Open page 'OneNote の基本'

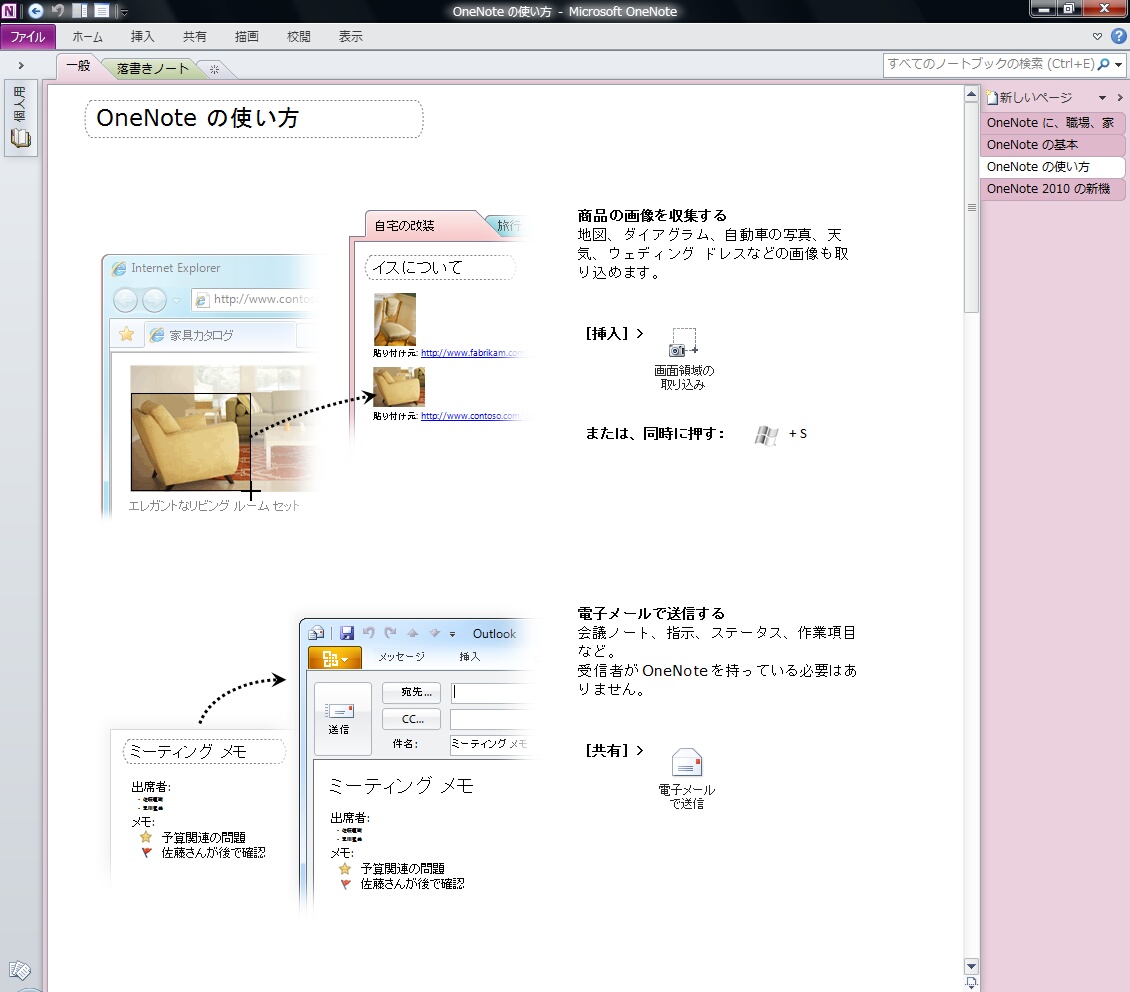click(x=1051, y=145)
